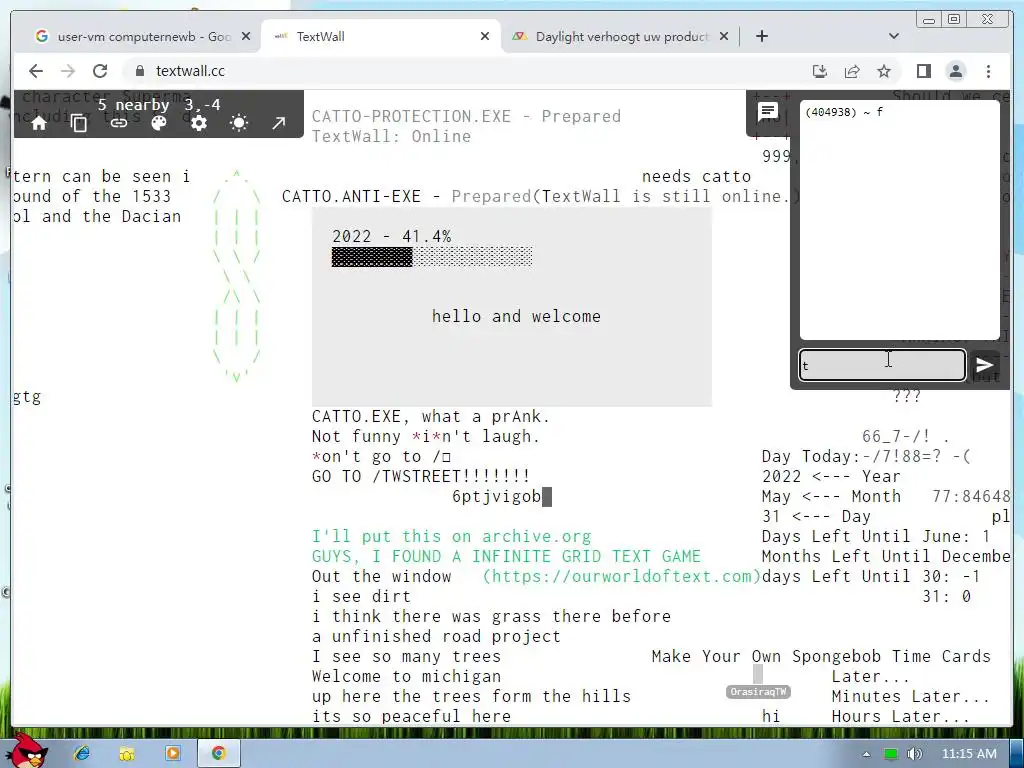1024x768 pixels.
Task: Send the chat message
Action: 984,365
